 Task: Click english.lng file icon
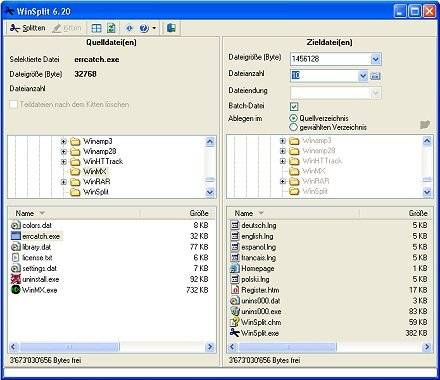[x=235, y=236]
